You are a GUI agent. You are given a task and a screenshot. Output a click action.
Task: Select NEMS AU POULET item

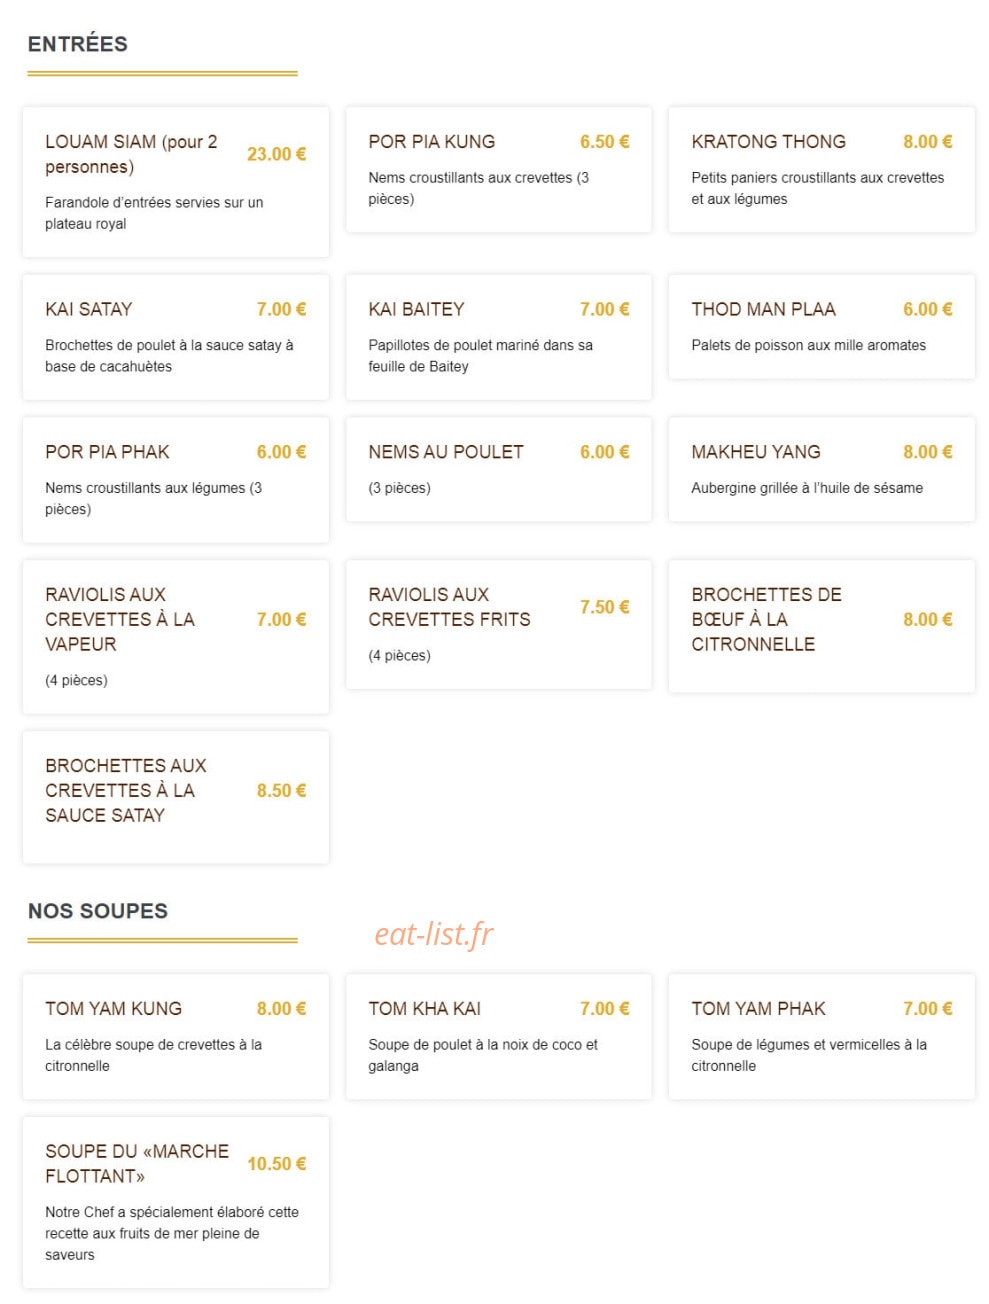pyautogui.click(x=499, y=470)
